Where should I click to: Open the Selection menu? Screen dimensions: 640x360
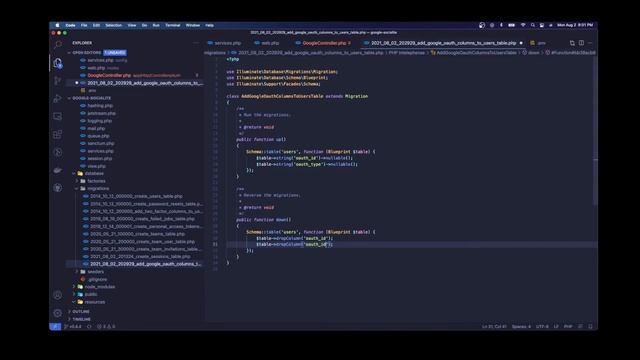coord(113,25)
